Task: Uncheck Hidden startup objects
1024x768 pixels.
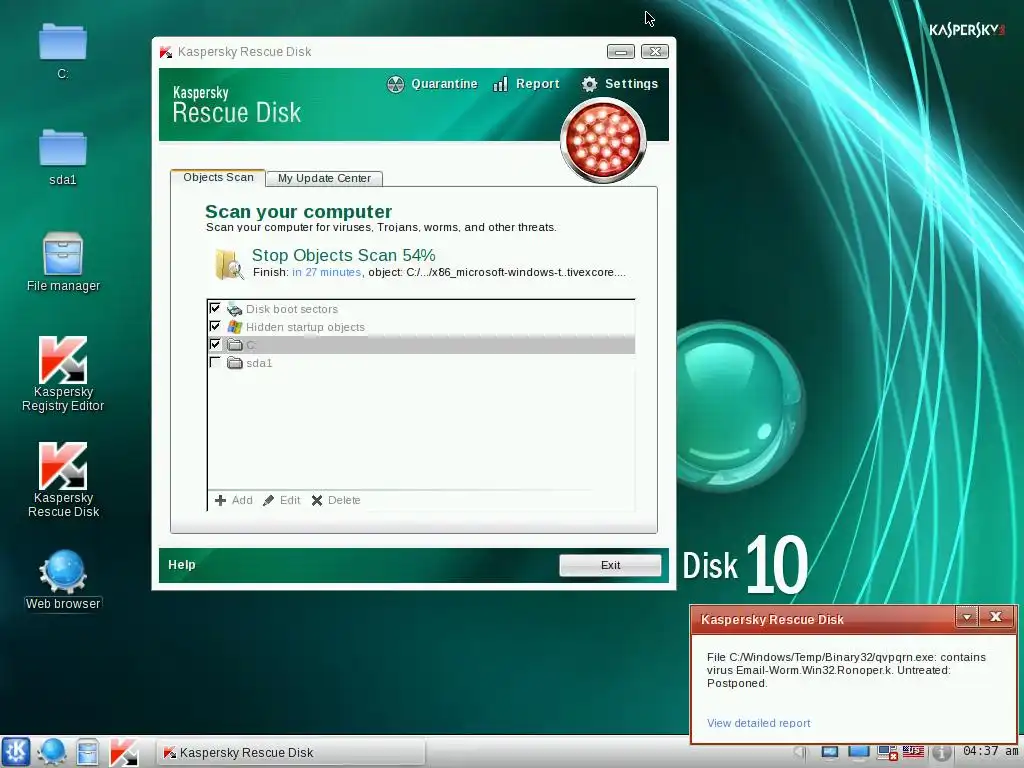Action: click(x=215, y=326)
